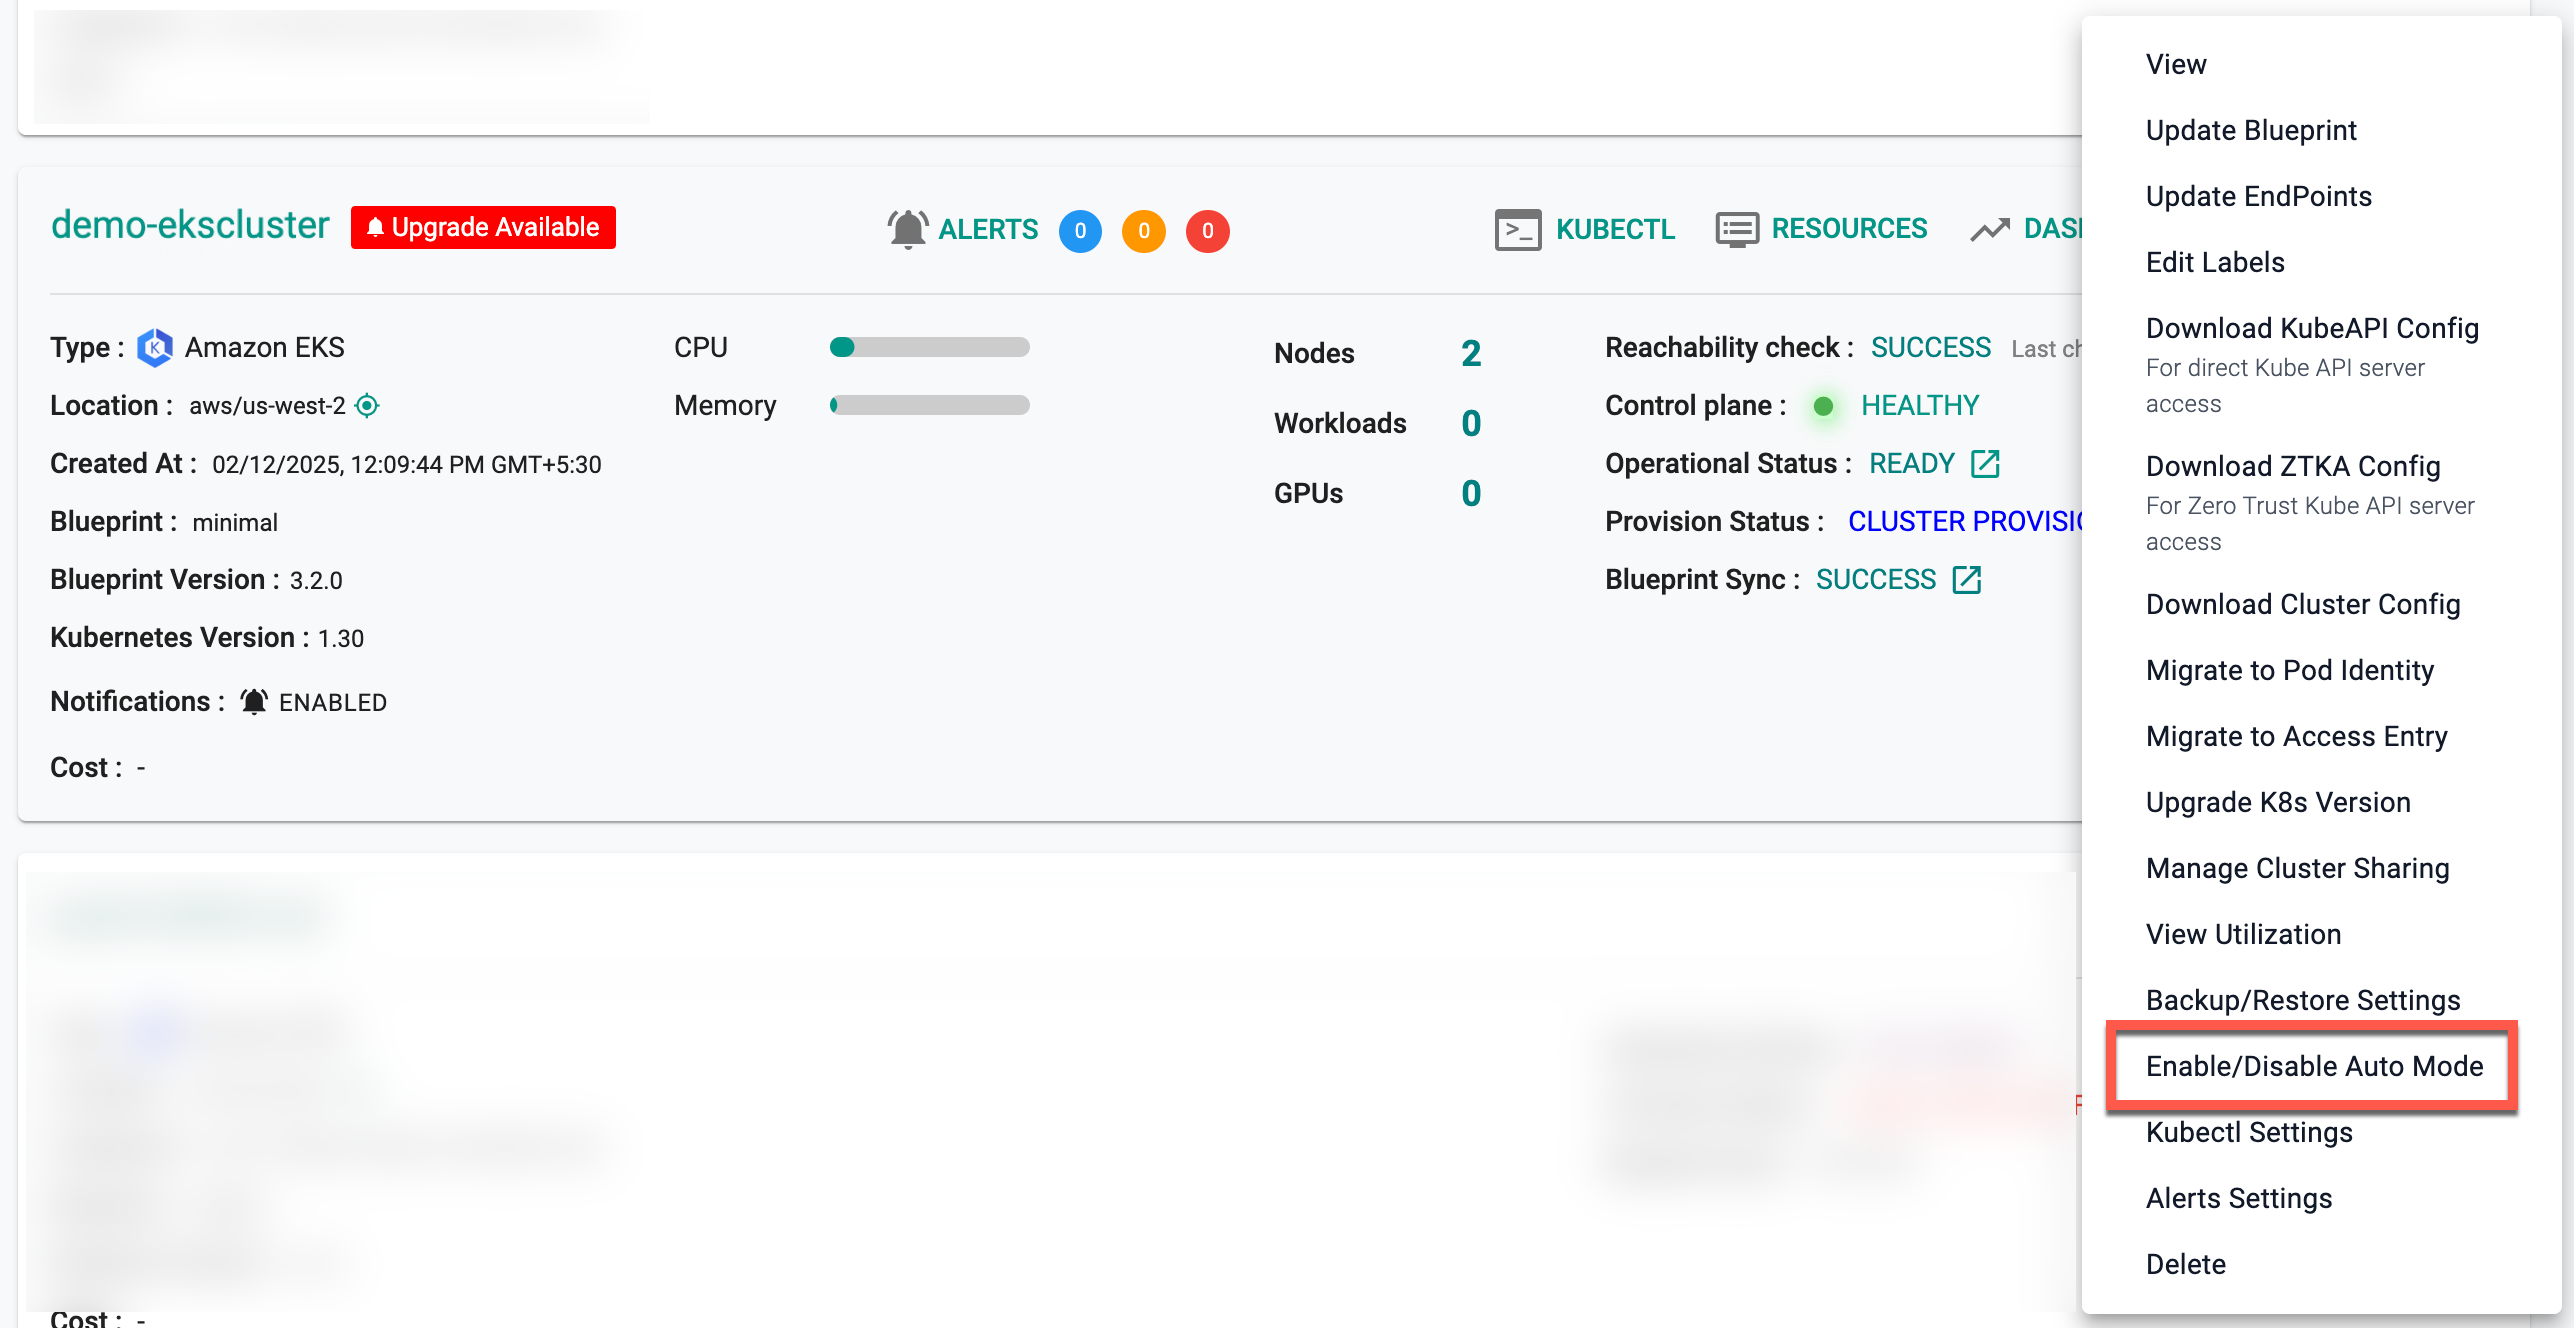Click Blueprint Version 3.2.0 value

point(316,580)
